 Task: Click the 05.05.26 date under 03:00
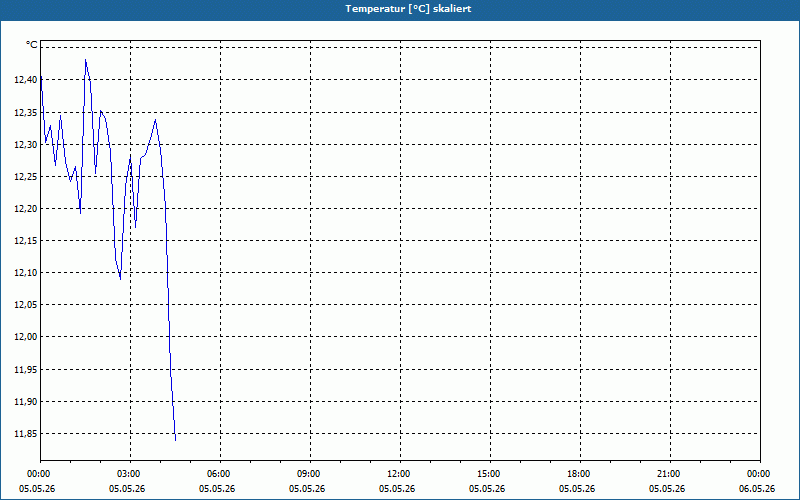coord(127,489)
